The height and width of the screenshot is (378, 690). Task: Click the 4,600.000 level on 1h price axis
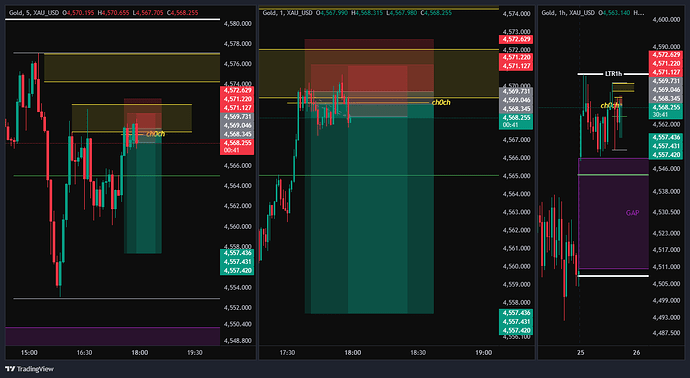[667, 20]
